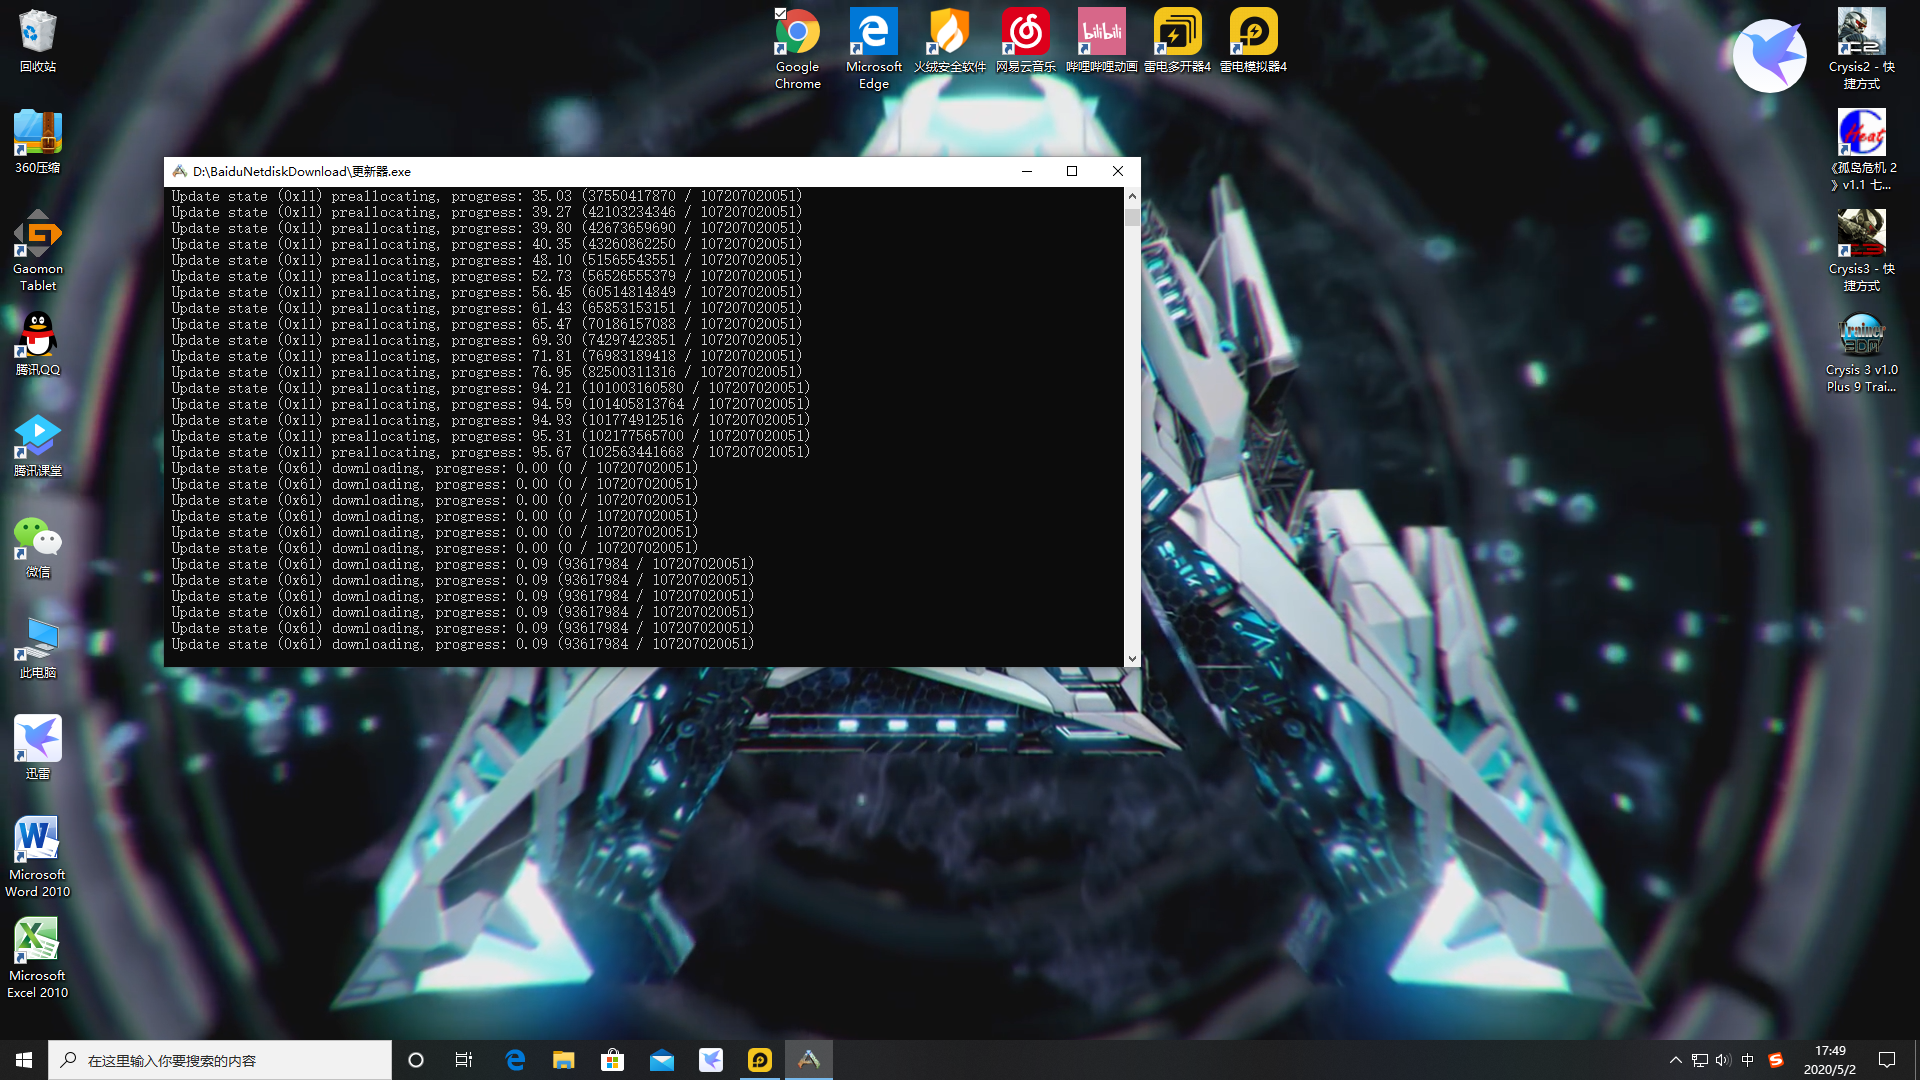Open Crysis3 shortcut on the desktop
1920x1080 pixels.
click(1861, 251)
